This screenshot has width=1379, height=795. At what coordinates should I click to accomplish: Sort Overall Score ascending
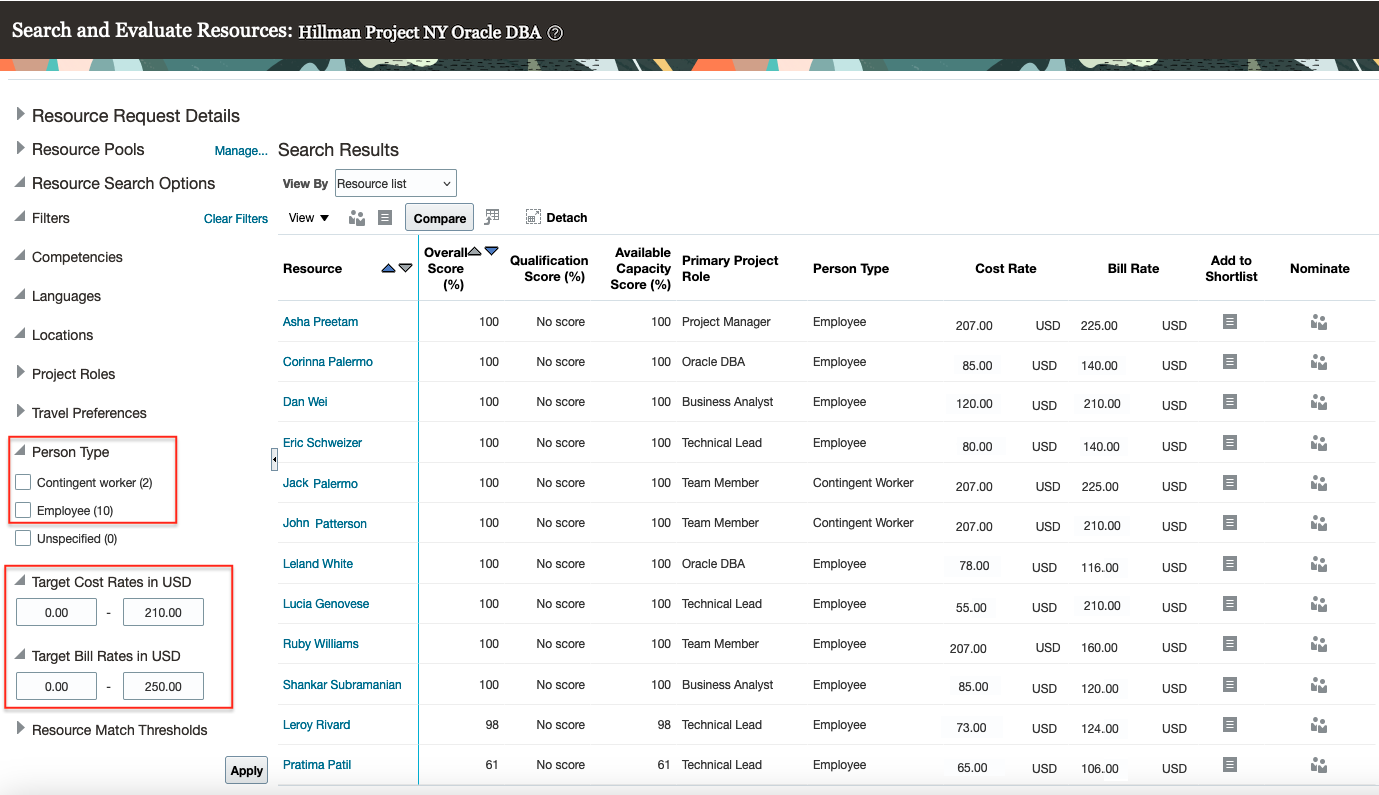pos(475,251)
